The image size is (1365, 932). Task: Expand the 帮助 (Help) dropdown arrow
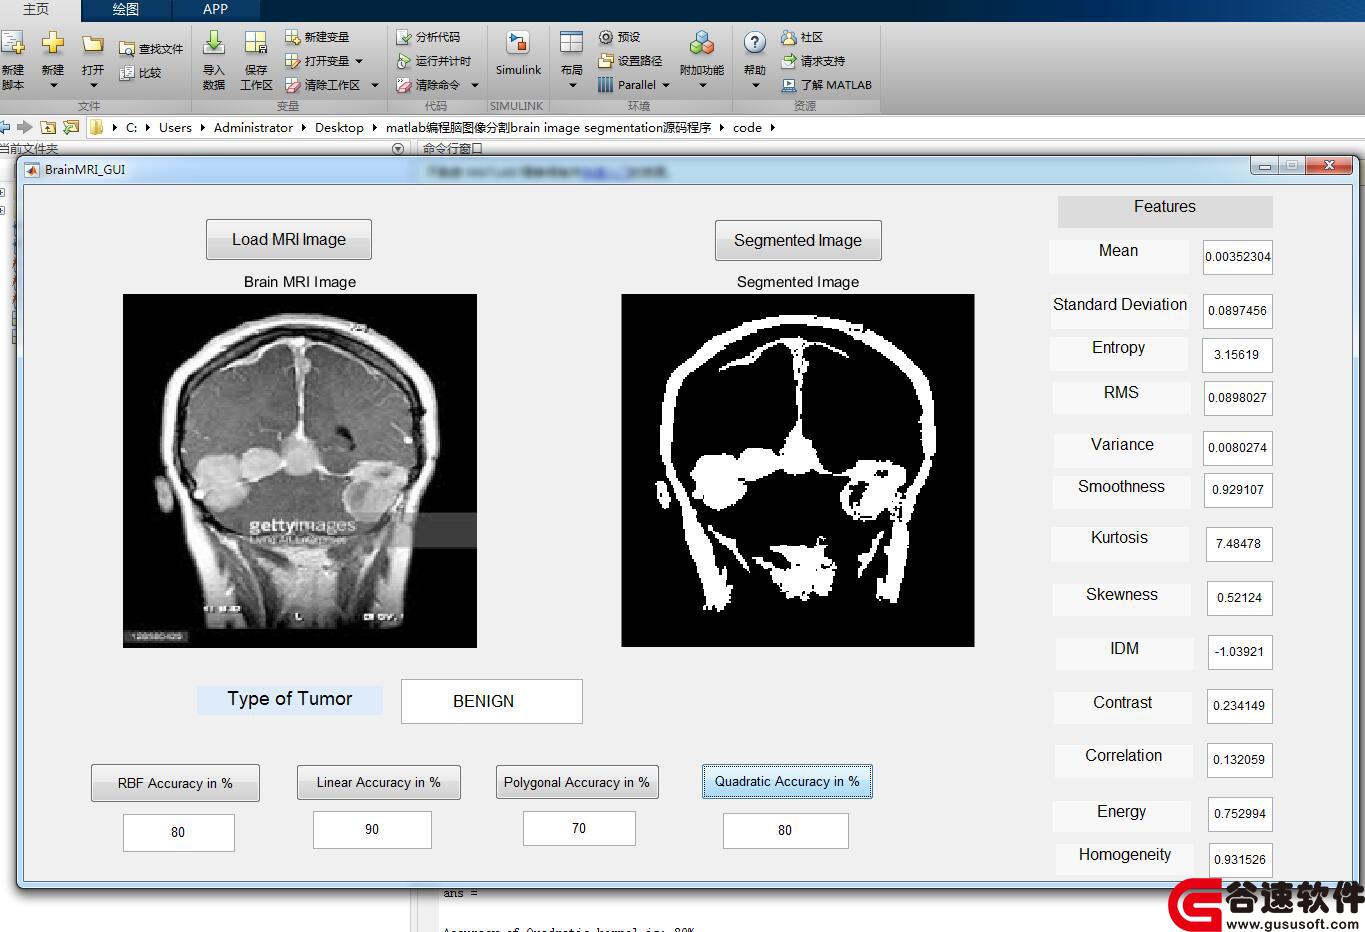(755, 86)
